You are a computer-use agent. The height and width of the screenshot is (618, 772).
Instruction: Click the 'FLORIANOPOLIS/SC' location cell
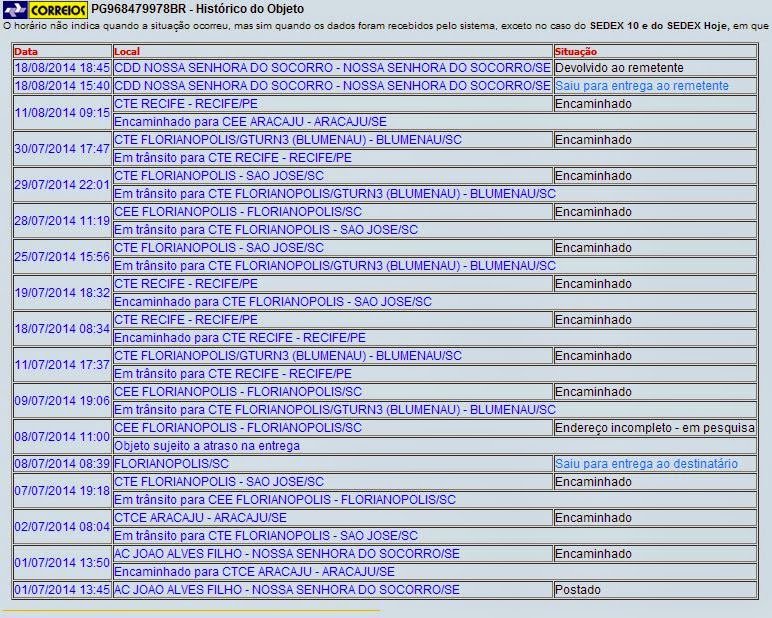pyautogui.click(x=333, y=464)
